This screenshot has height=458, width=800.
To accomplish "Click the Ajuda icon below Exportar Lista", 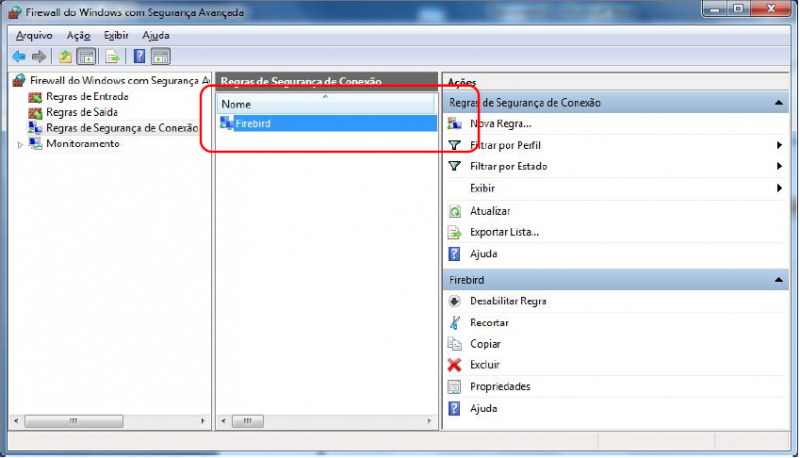I will click(x=454, y=254).
